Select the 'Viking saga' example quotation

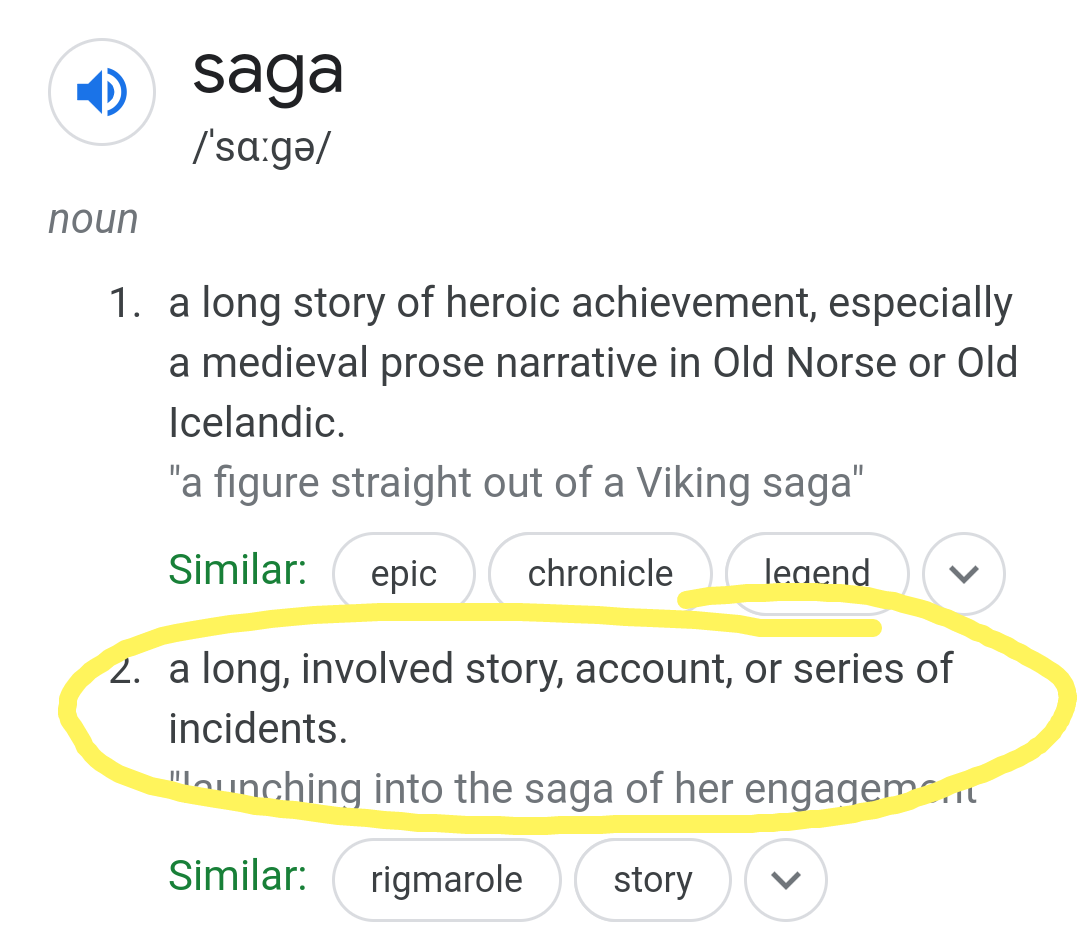516,482
